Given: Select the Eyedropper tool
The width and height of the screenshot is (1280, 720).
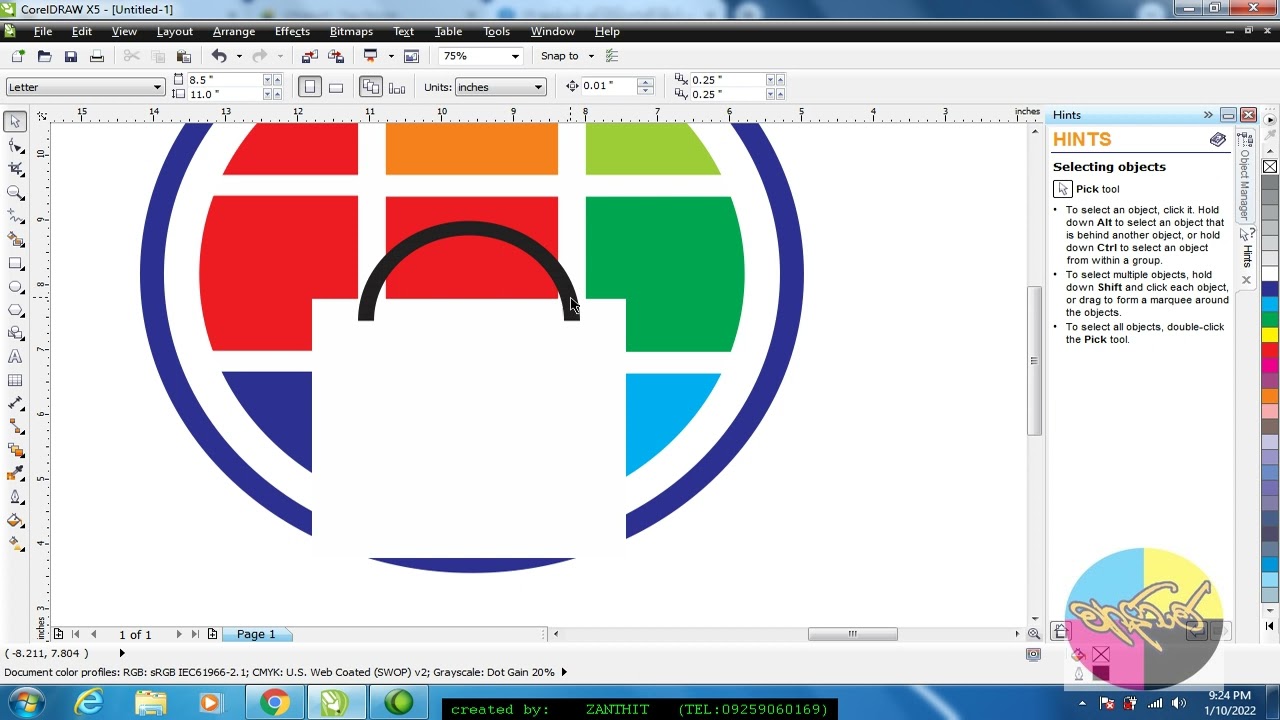Looking at the screenshot, I should [16, 474].
